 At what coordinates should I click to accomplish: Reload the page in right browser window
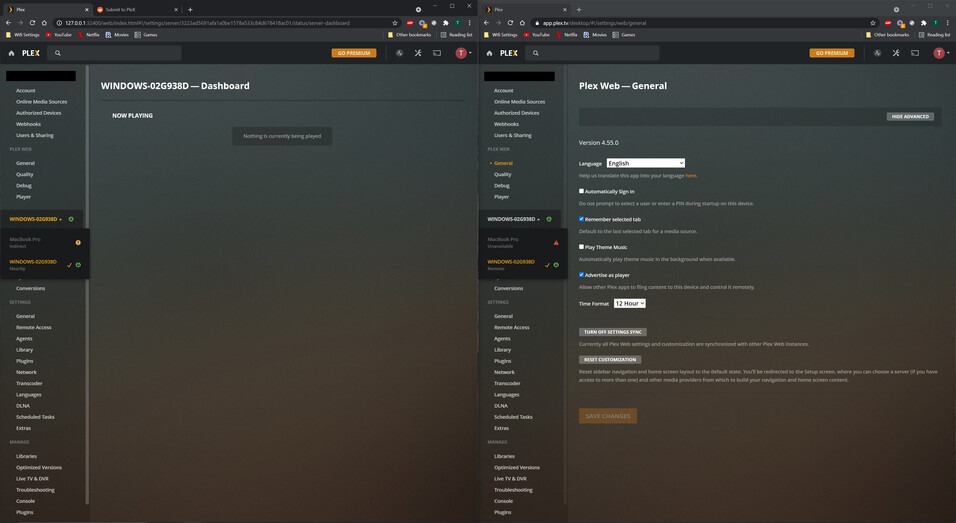pyautogui.click(x=510, y=23)
